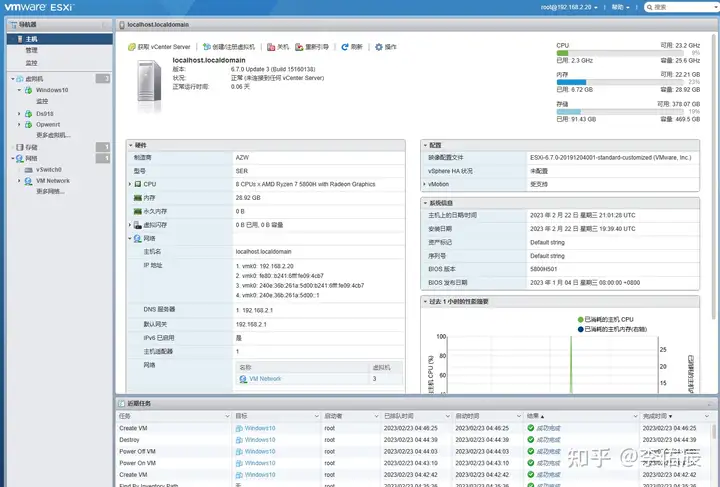The width and height of the screenshot is (720, 487).
Task: Click the memory usage bar
Action: [620, 82]
